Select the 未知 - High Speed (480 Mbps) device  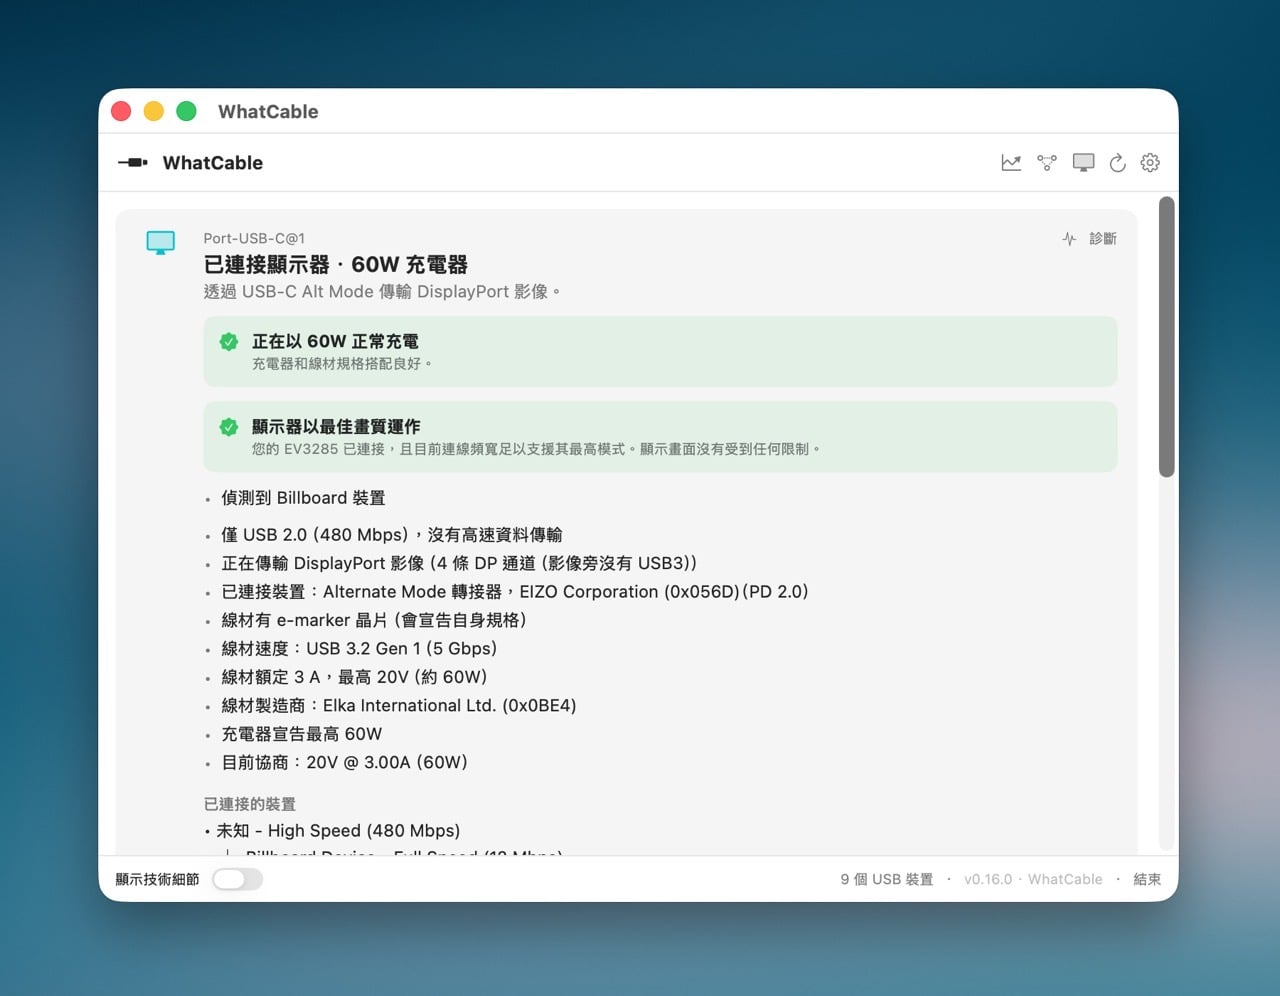tap(338, 831)
